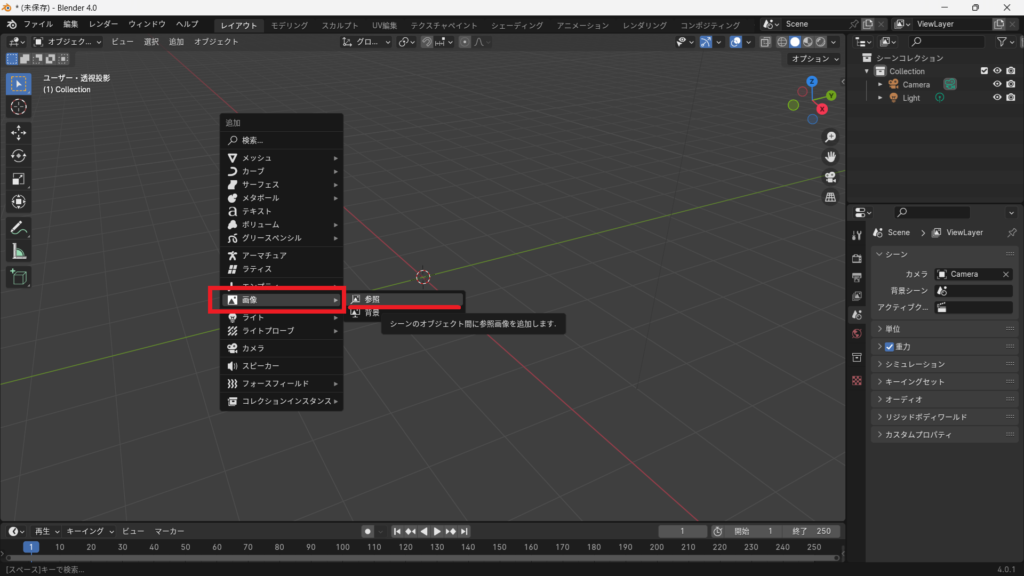The height and width of the screenshot is (576, 1024).
Task: Open the ファイル menu
Action: pos(38,24)
